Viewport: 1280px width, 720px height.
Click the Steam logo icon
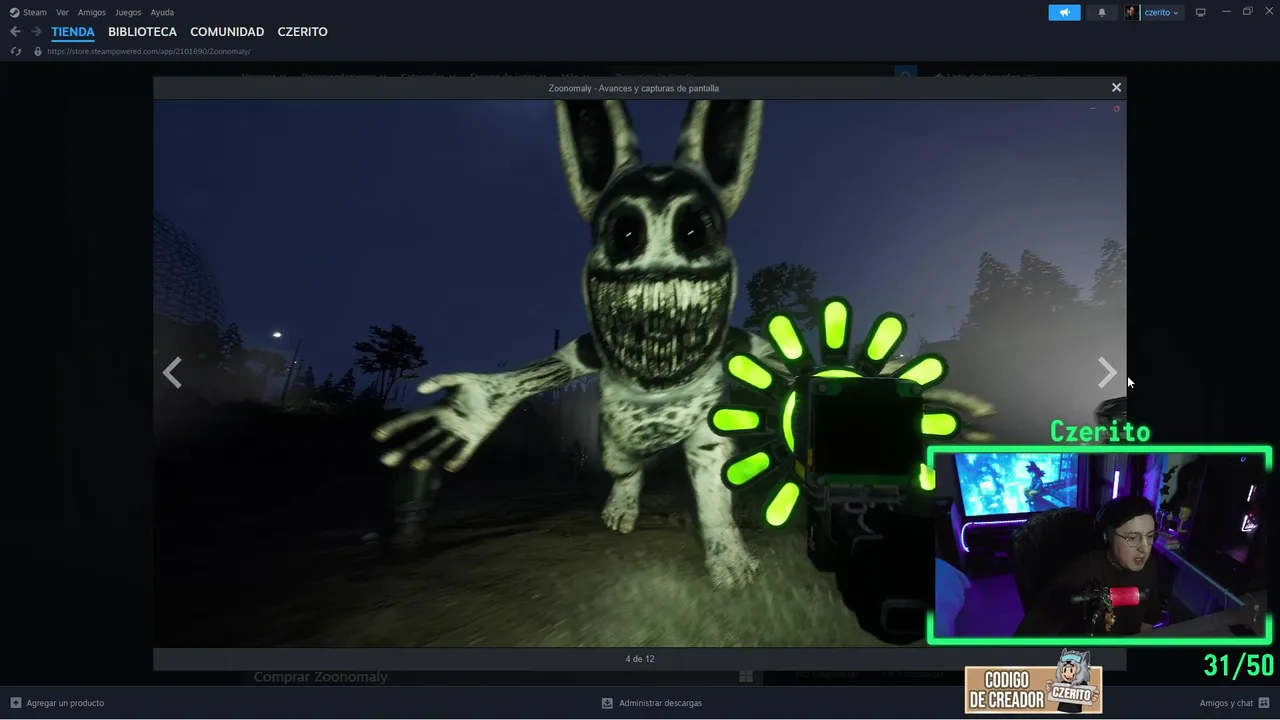[x=14, y=13]
